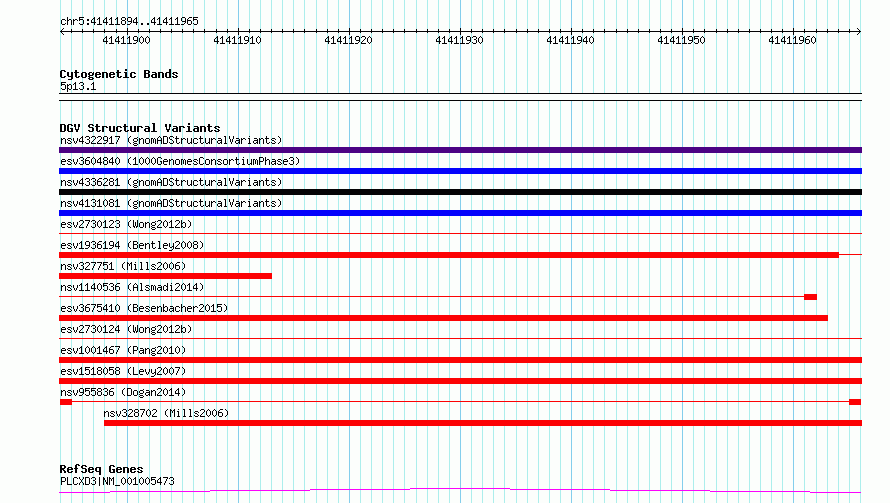Click the 41411950 ruler position label
This screenshot has width=890, height=503.
(x=681, y=40)
